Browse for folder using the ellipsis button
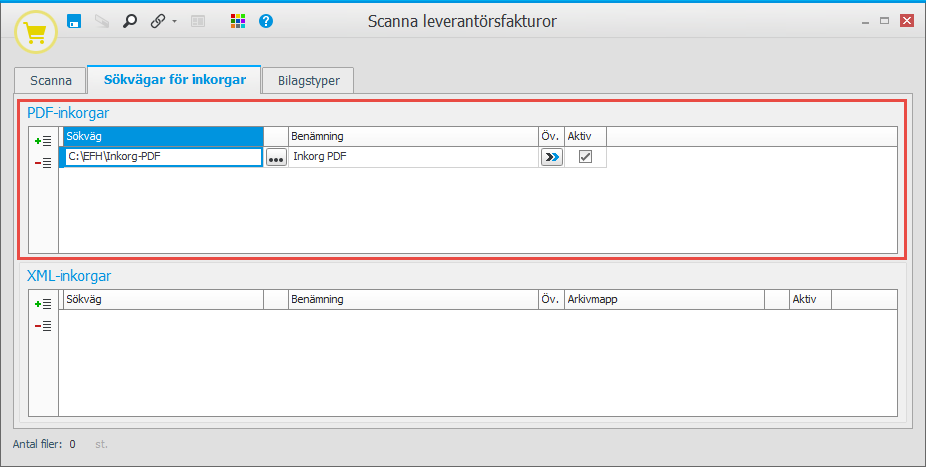Image resolution: width=926 pixels, height=467 pixels. (276, 158)
